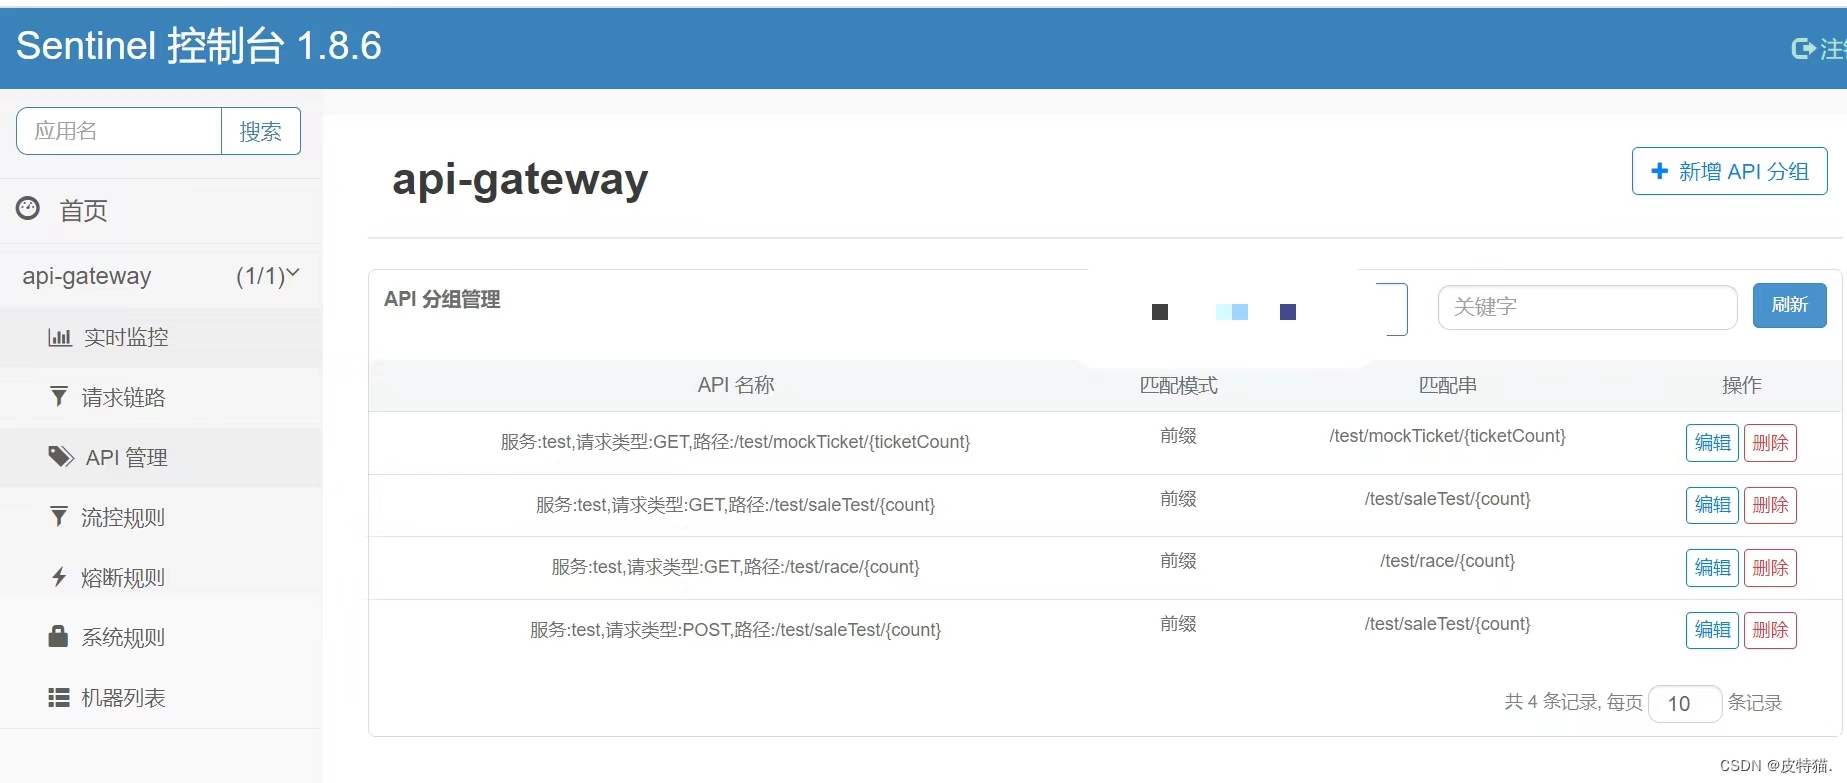Click the lightning bolt icon for 熔断规则
The image size is (1847, 783).
click(59, 577)
